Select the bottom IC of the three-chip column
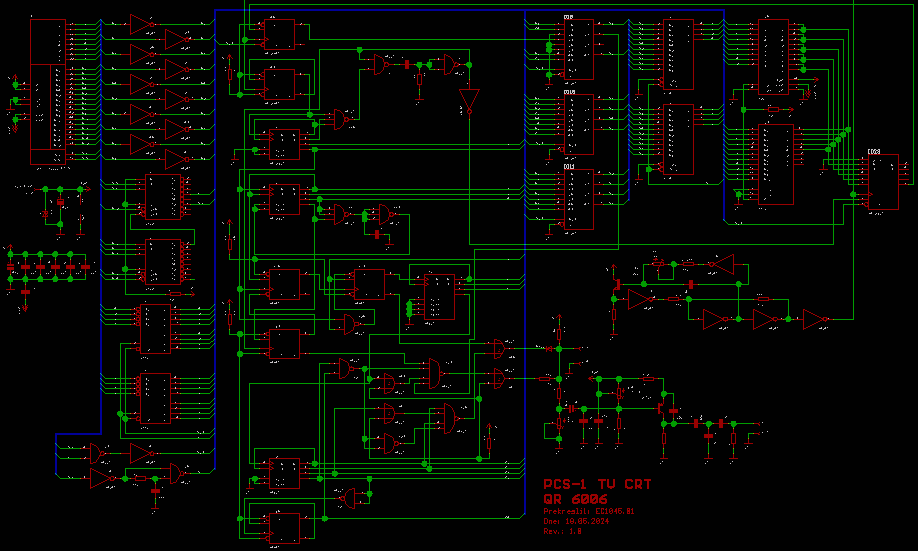Image resolution: width=918 pixels, height=551 pixels. (576, 199)
